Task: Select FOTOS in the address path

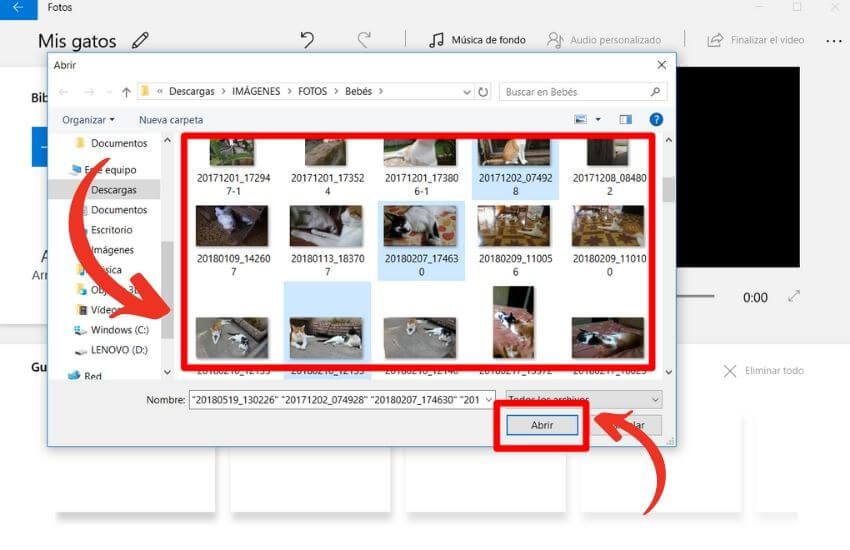Action: (312, 92)
